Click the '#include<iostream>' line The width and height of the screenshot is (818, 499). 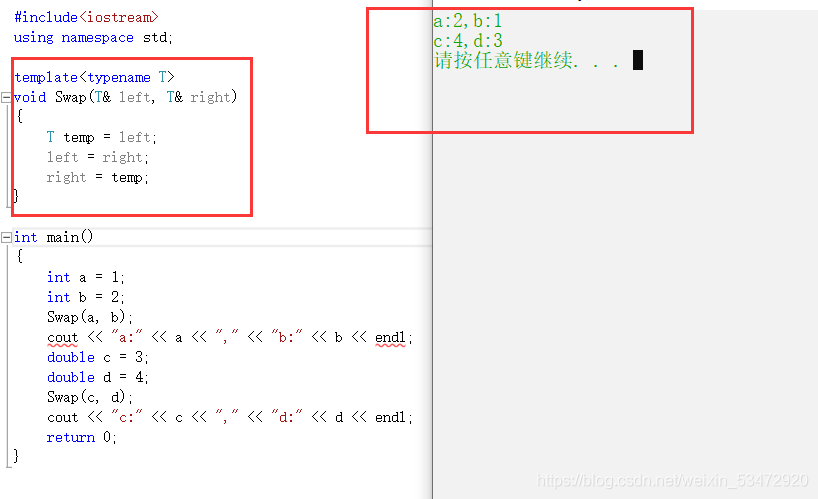coord(86,17)
